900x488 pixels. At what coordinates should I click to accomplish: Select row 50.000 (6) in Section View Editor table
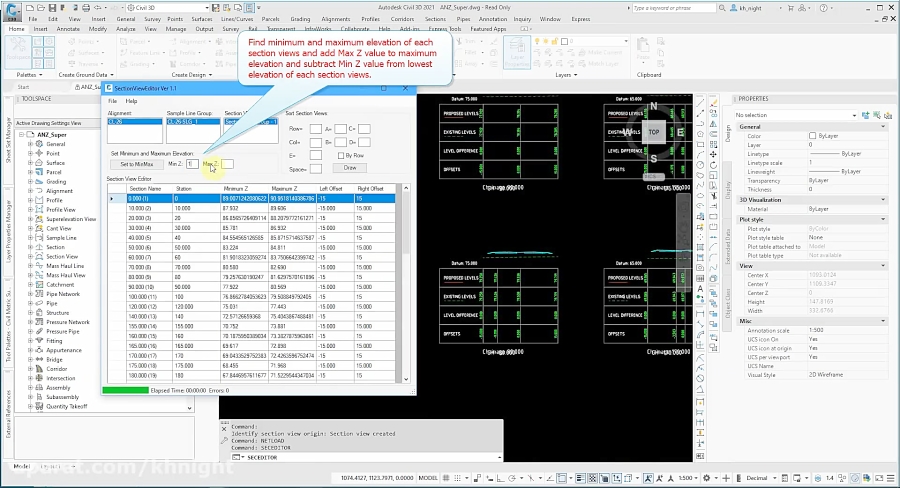pyautogui.click(x=252, y=247)
